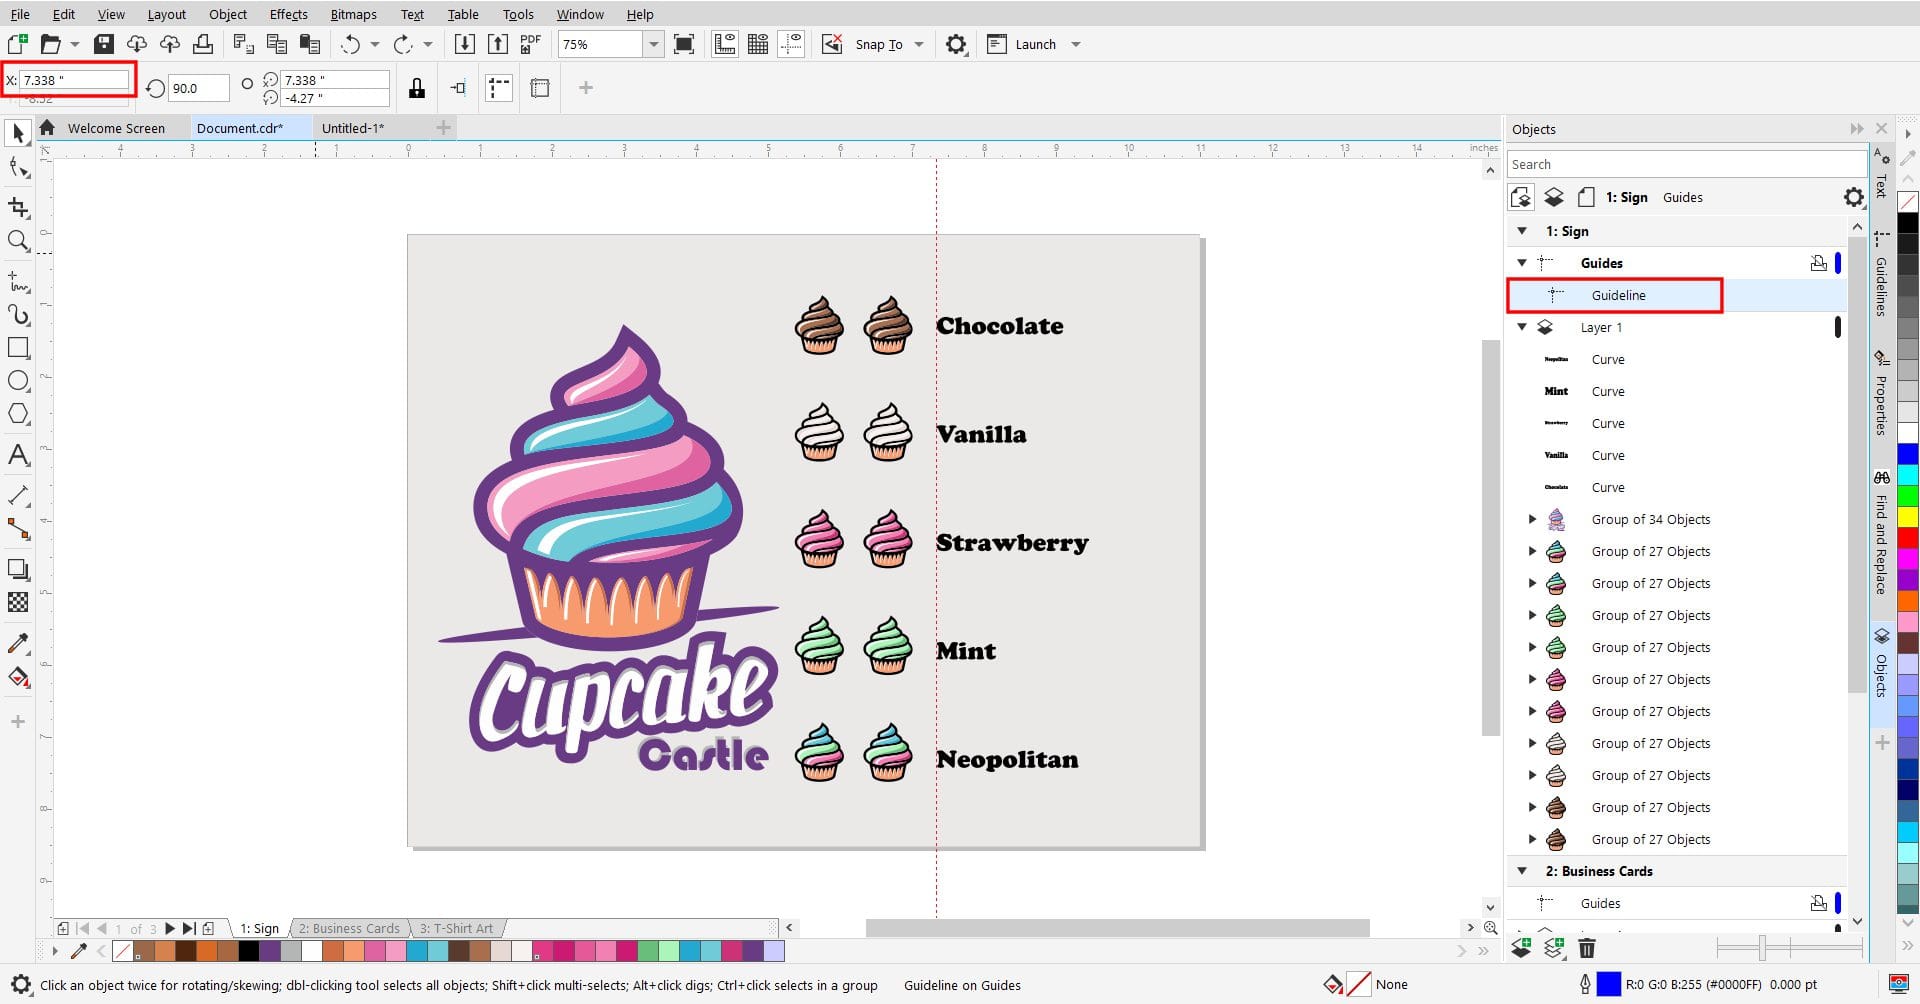The image size is (1920, 1004).
Task: Toggle print icon on Sign Guides layer
Action: [x=1818, y=263]
